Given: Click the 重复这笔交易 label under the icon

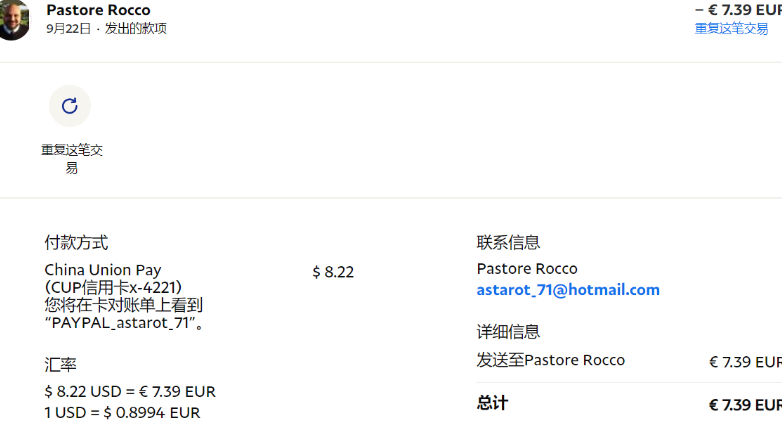Looking at the screenshot, I should 72,159.
